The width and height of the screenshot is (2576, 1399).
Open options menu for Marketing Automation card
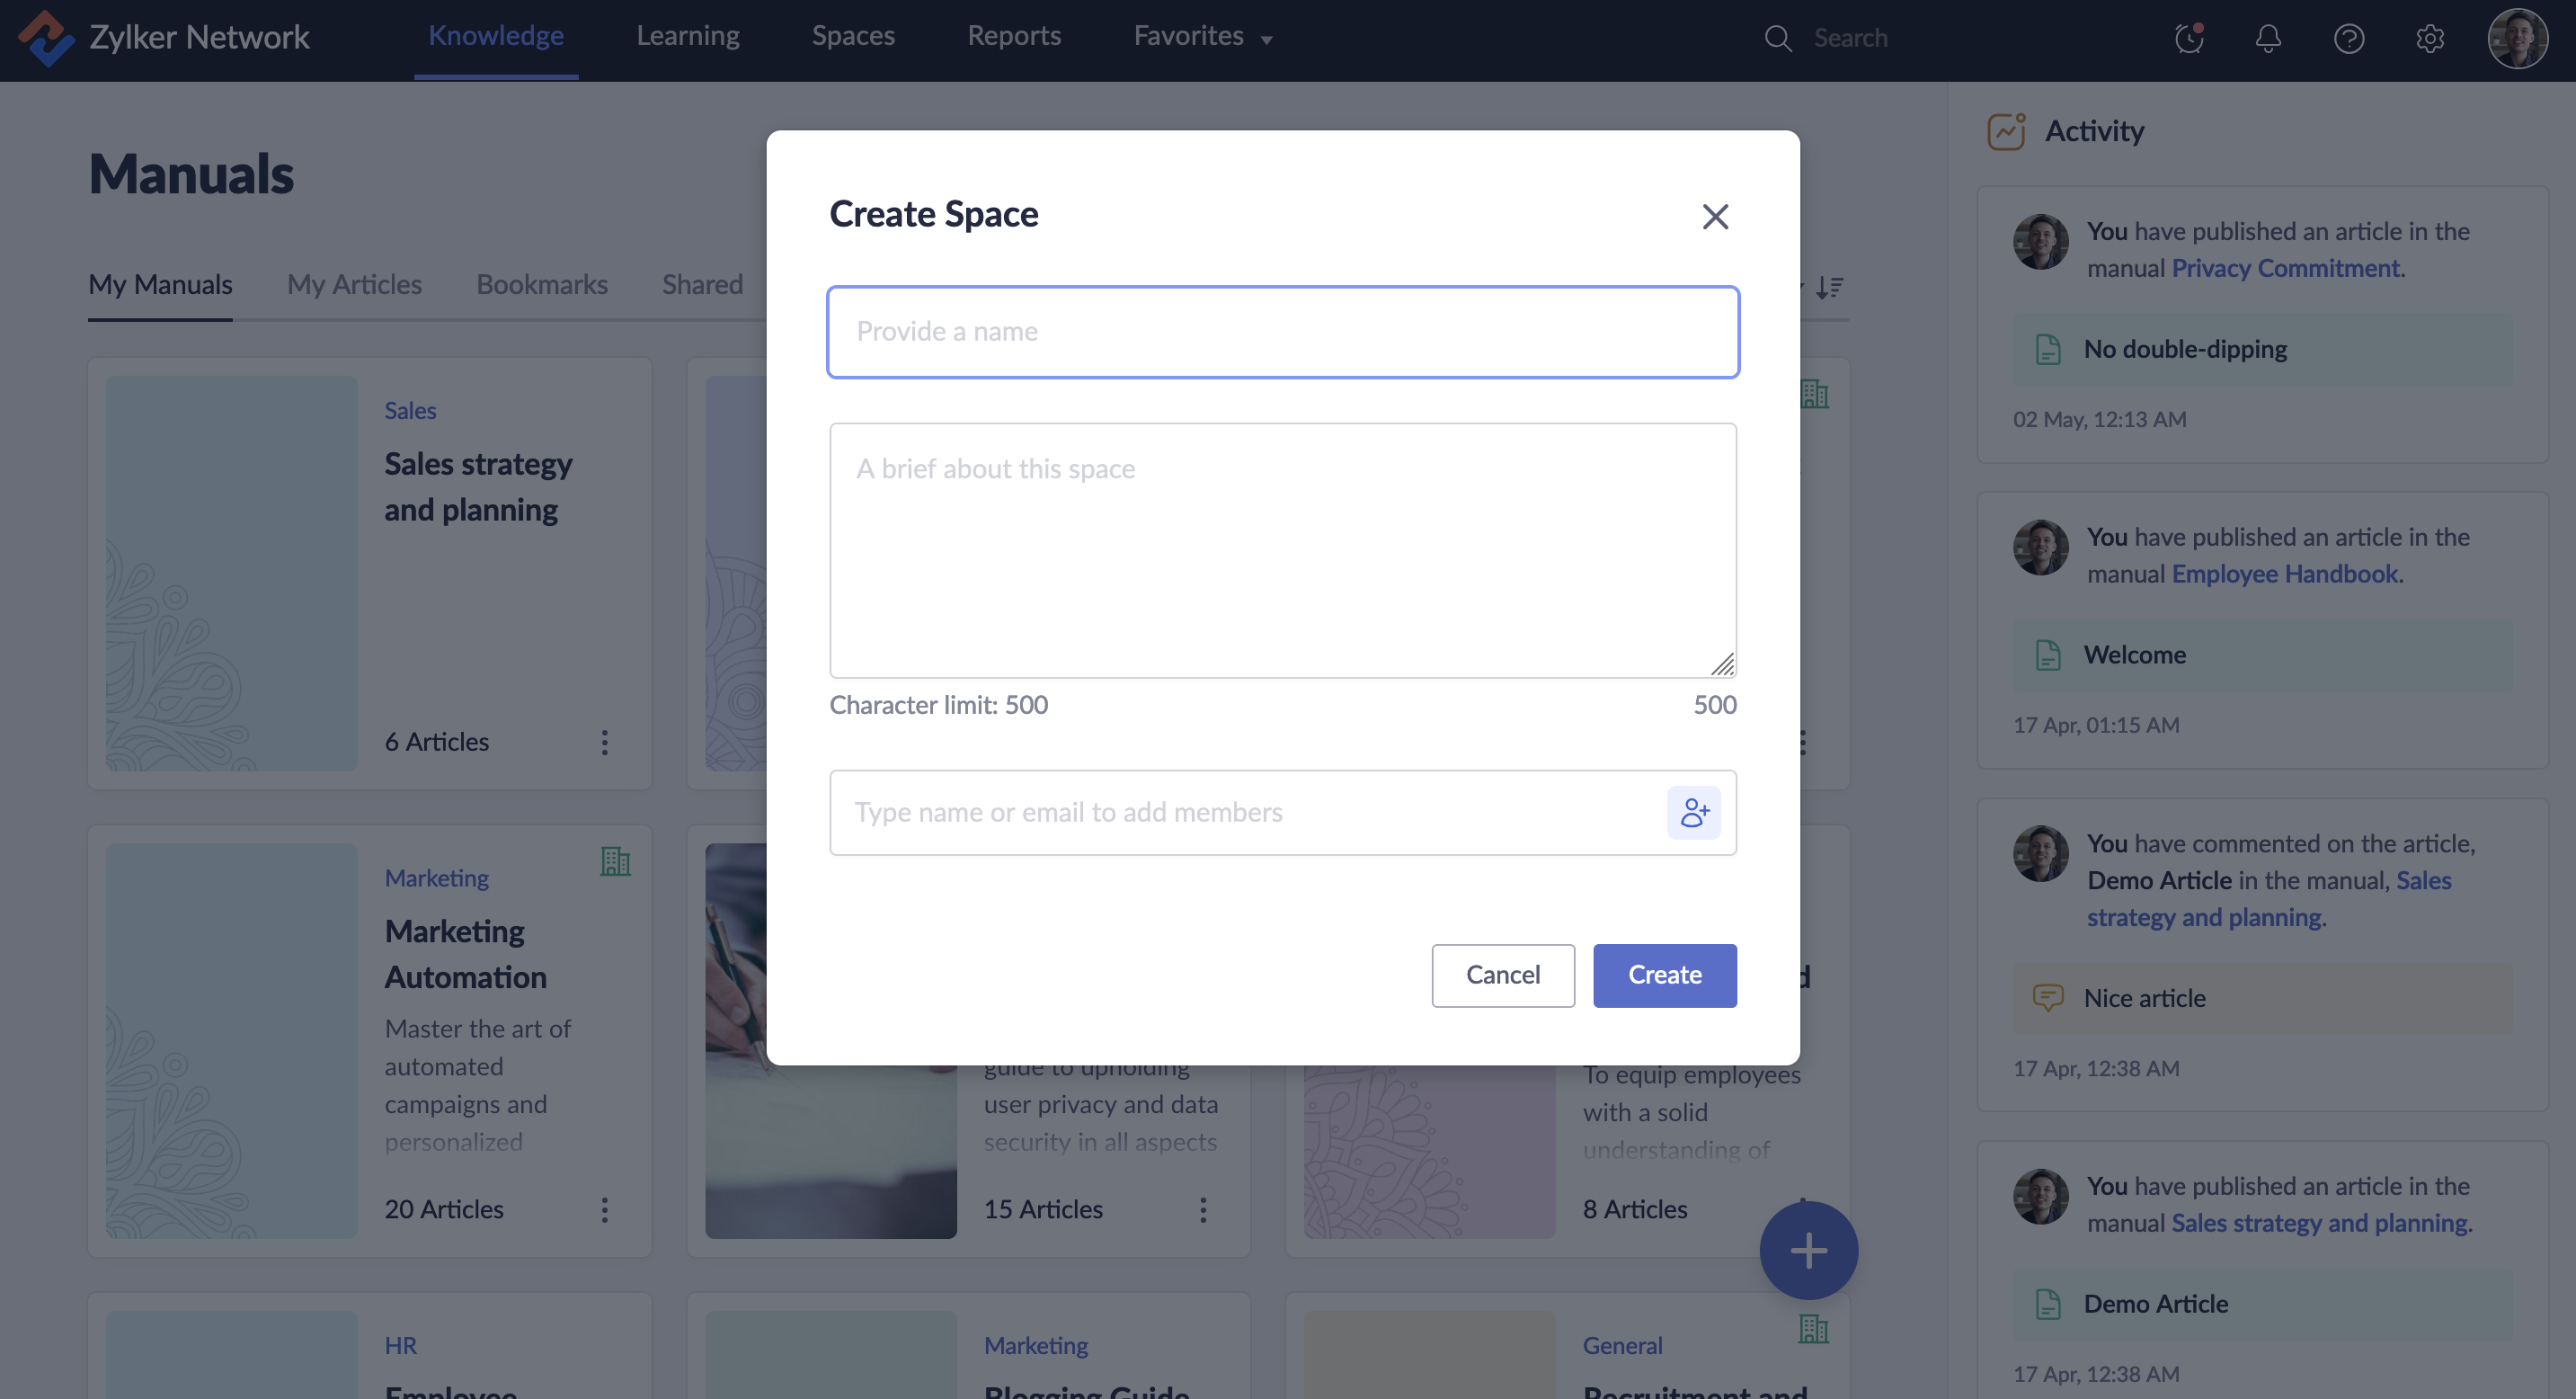point(604,1210)
